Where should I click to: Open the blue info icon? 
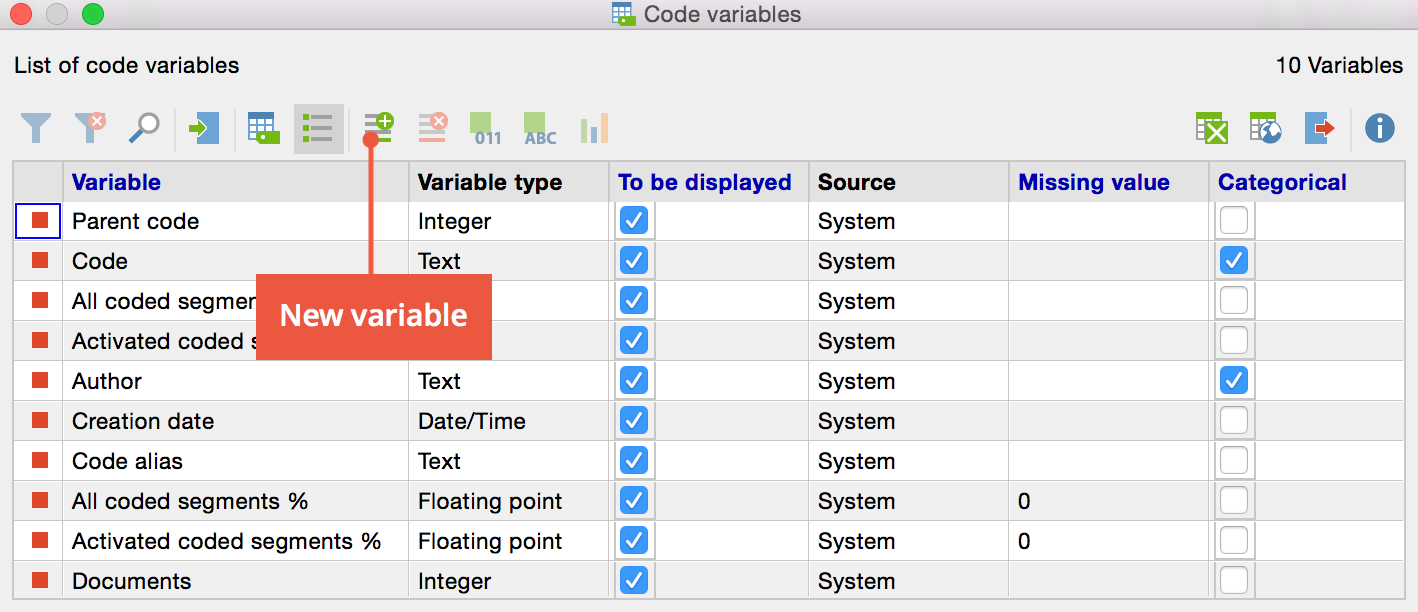pyautogui.click(x=1380, y=128)
